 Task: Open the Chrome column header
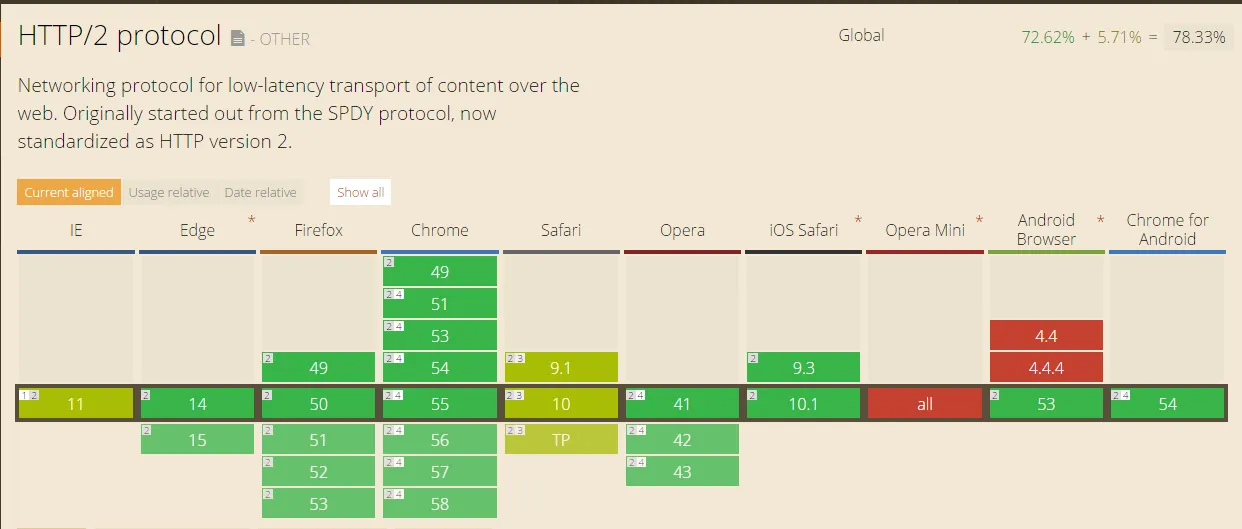440,230
